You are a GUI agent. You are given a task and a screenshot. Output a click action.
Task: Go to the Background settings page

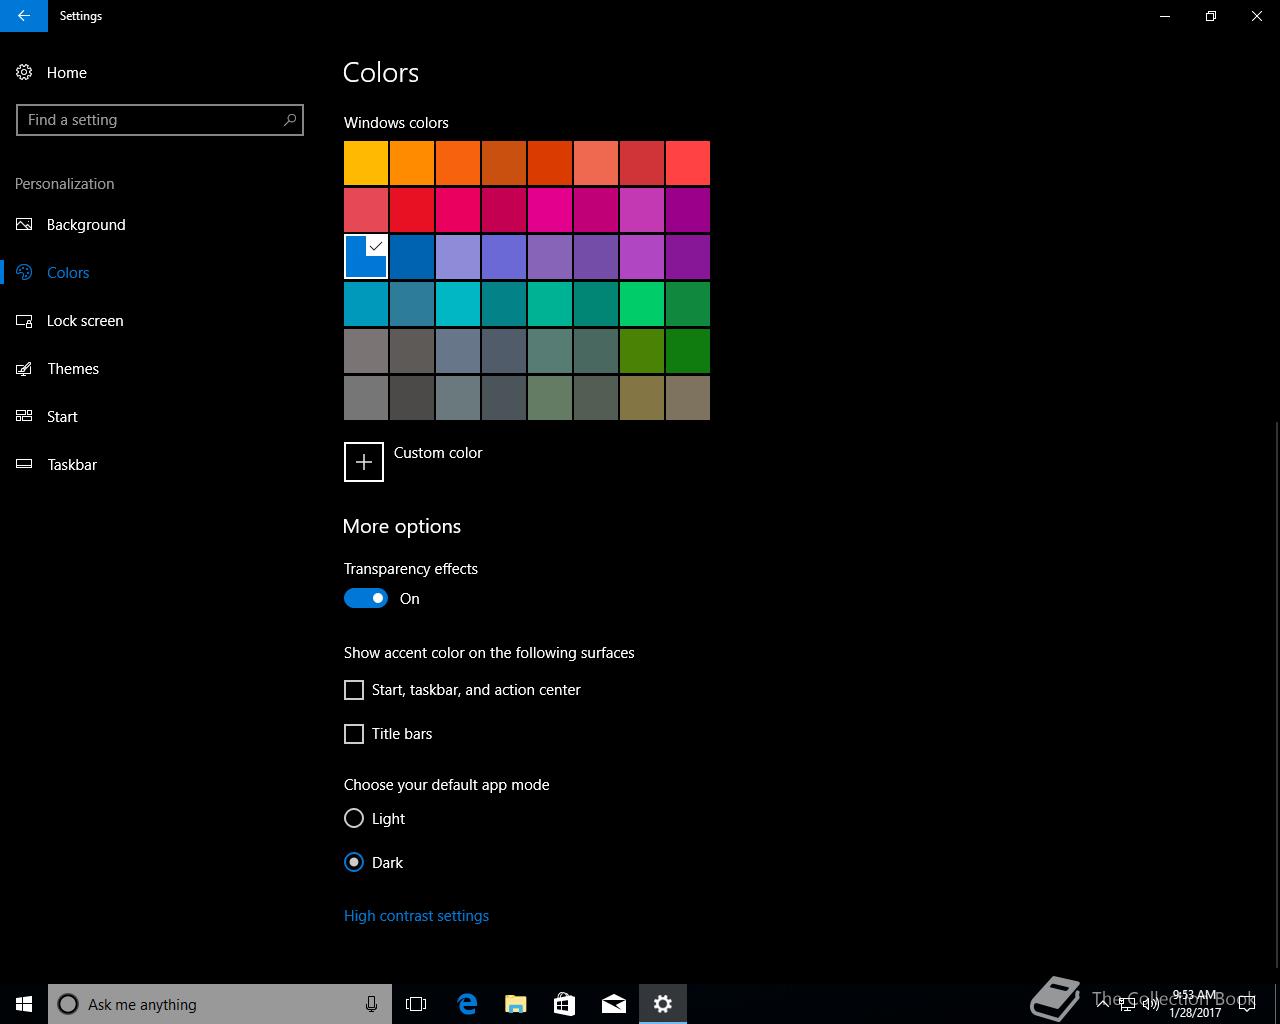click(86, 225)
